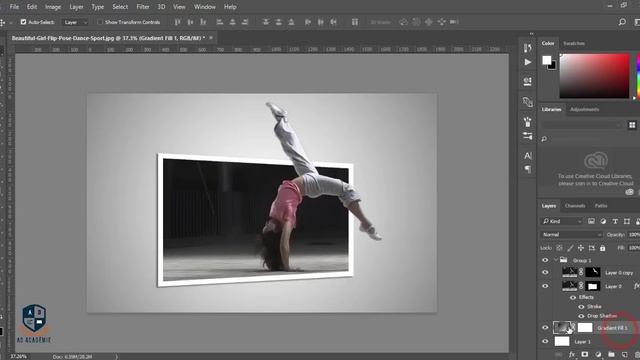Viewport: 640px width, 360px height.
Task: Select the Layer 1 white thumbnail
Action: [x=562, y=341]
